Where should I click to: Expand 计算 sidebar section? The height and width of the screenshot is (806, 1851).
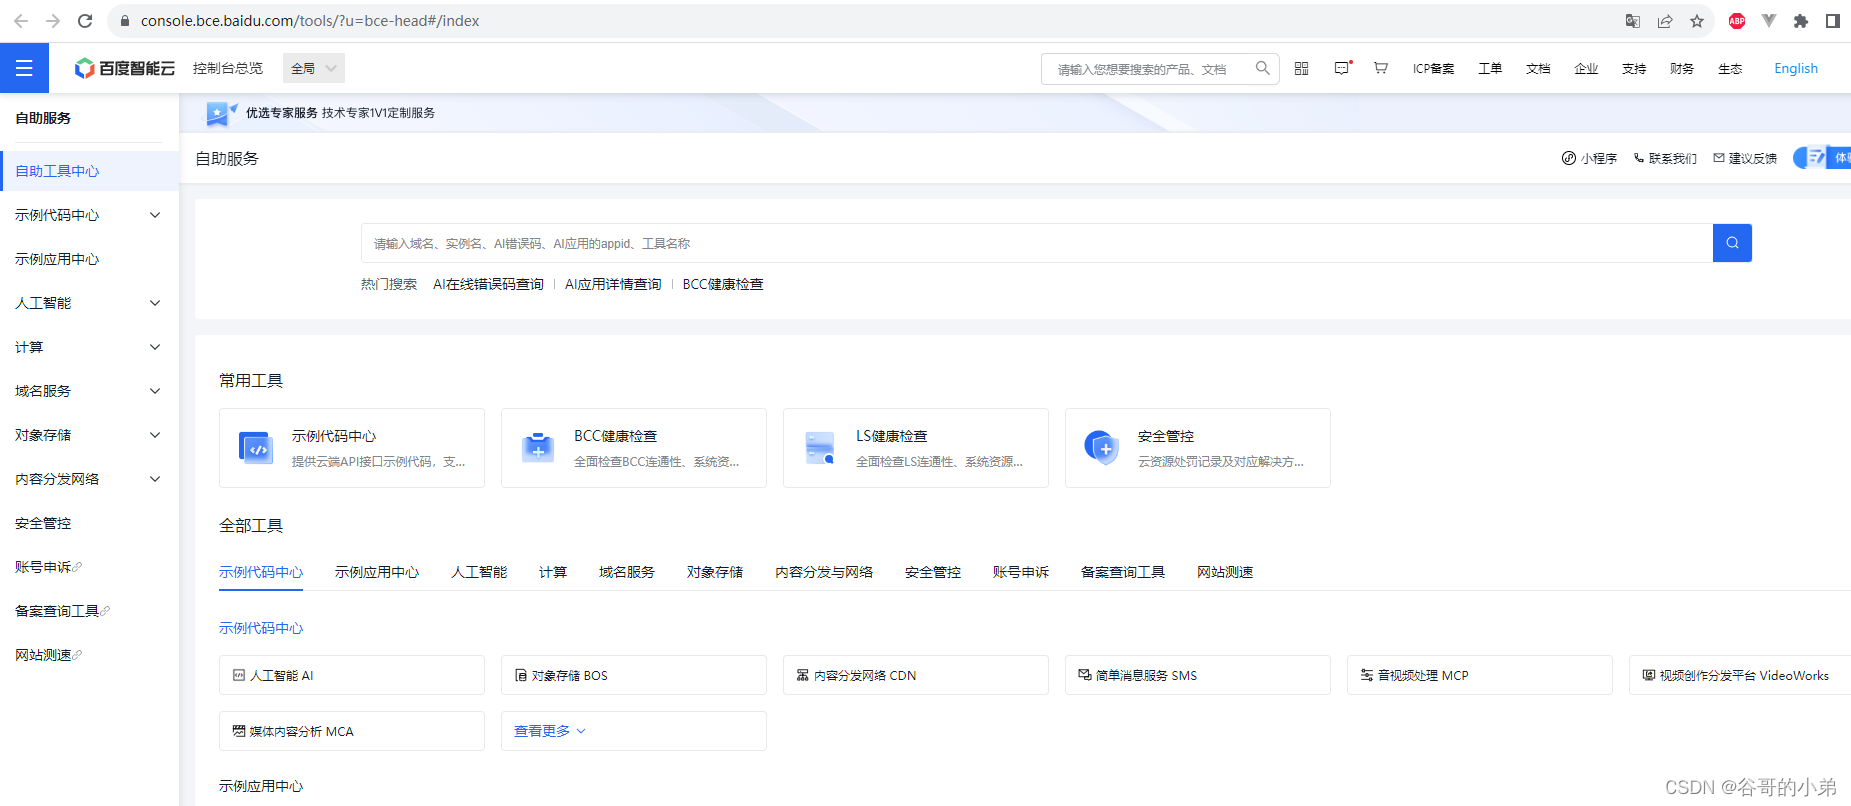[155, 347]
